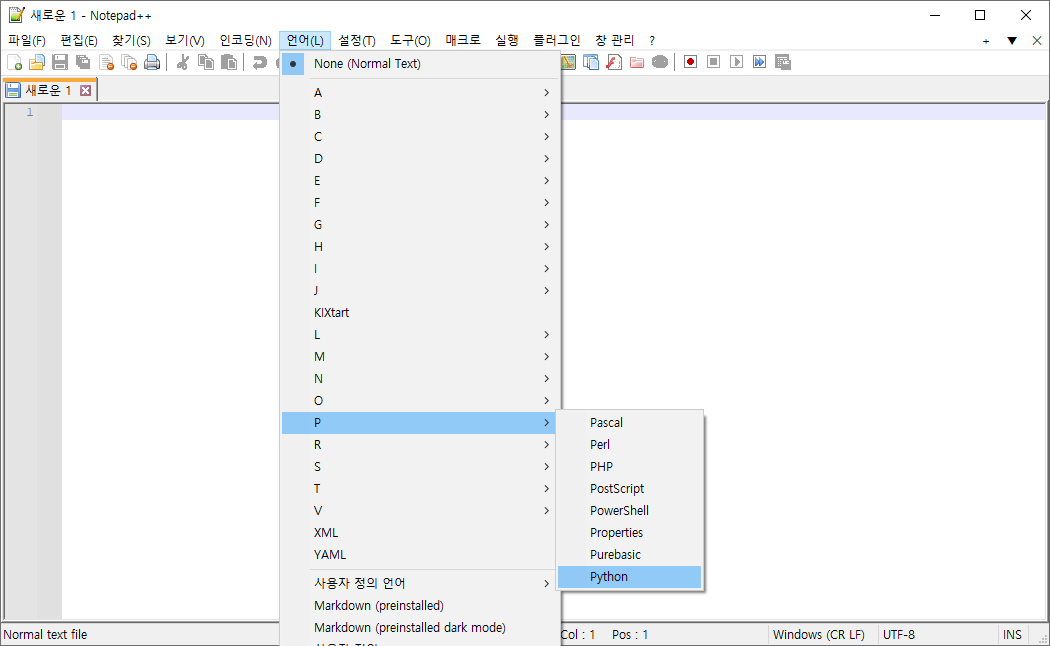The height and width of the screenshot is (646, 1050).
Task: Expand the A language submenu
Action: click(x=421, y=92)
